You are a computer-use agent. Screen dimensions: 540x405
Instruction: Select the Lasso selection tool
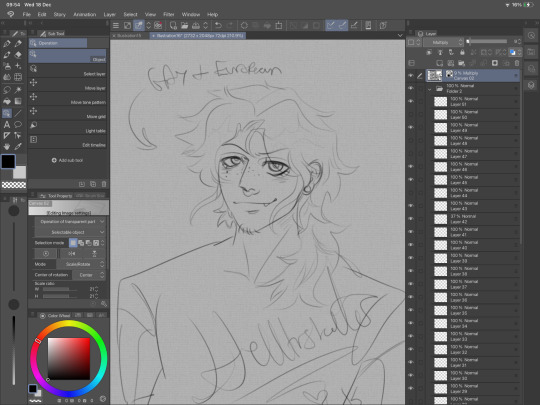click(7, 90)
